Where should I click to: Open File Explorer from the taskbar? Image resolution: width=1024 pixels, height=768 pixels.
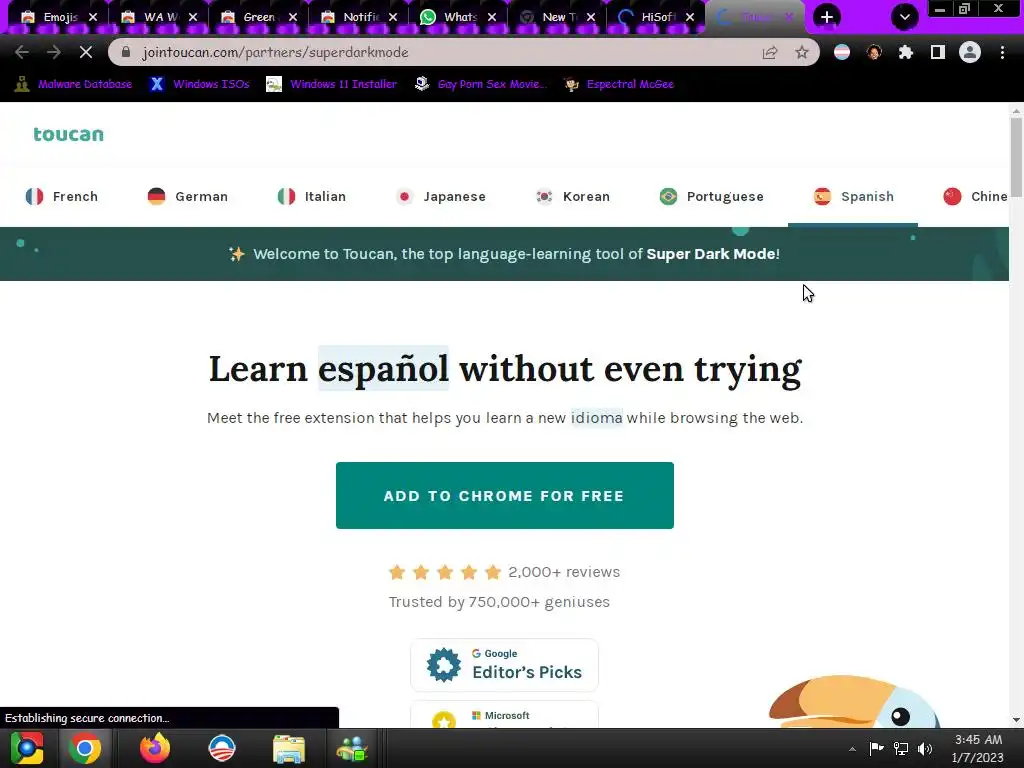[289, 748]
